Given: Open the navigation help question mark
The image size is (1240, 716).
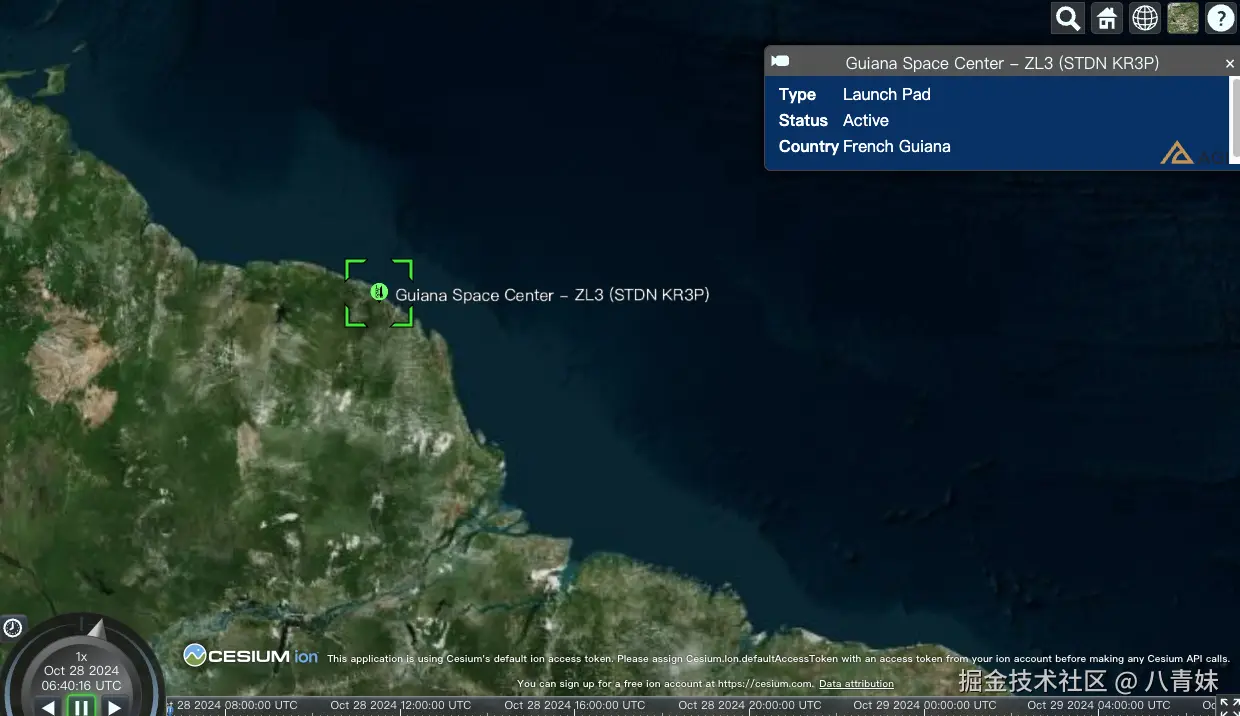Looking at the screenshot, I should pos(1221,18).
